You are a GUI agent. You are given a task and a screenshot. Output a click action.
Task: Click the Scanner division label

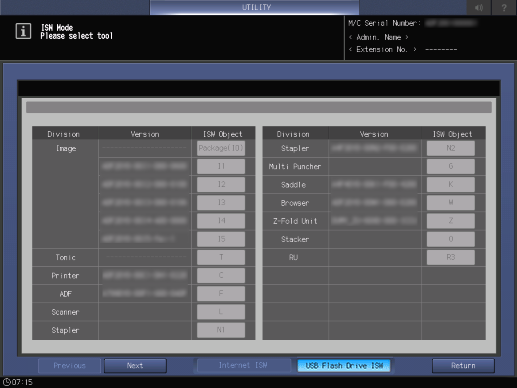click(x=65, y=312)
